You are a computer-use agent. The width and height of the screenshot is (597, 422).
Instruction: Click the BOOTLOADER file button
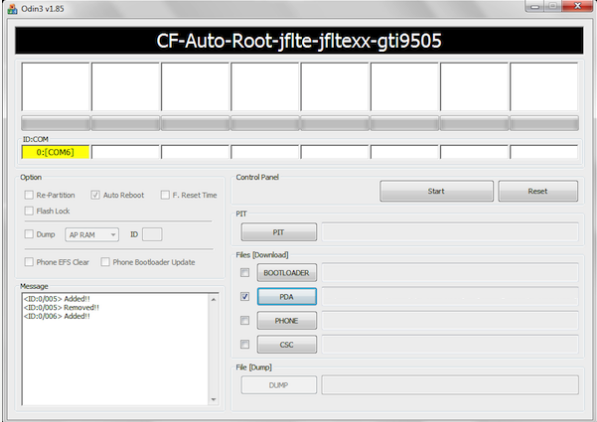click(x=287, y=273)
